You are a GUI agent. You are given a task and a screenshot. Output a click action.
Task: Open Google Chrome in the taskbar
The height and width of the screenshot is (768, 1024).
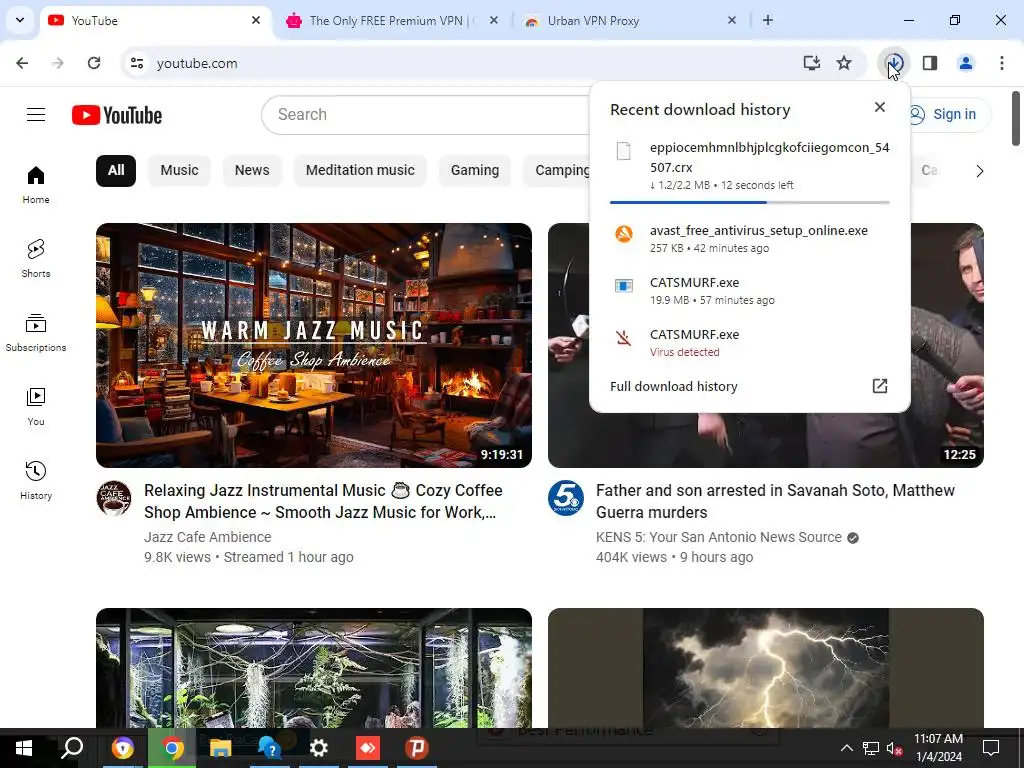coord(172,748)
